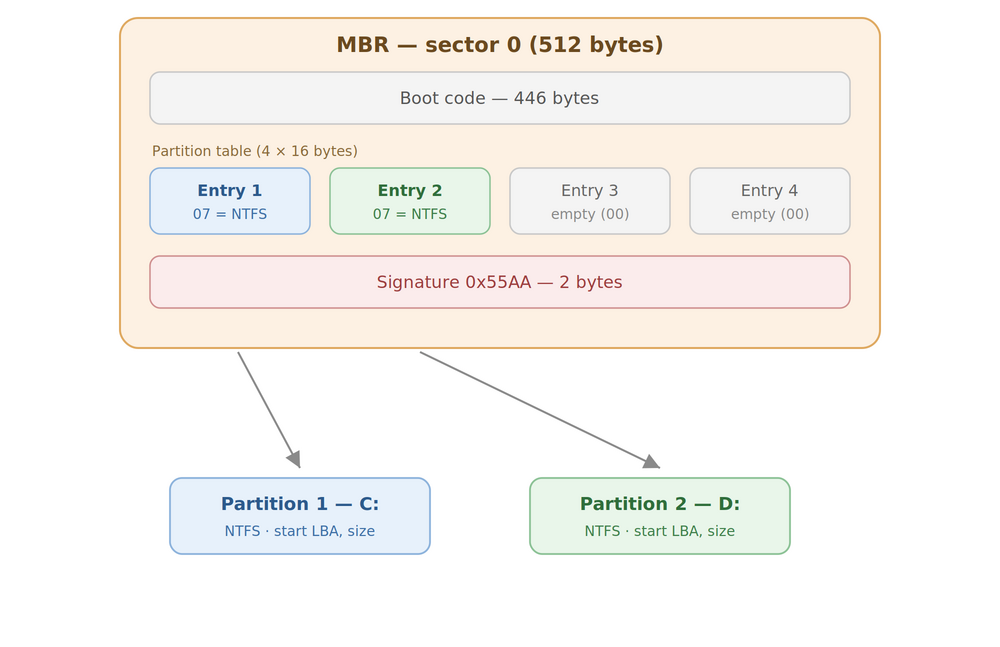Click the Entry 3 empty box
Image resolution: width=1000 pixels, height=647 pixels.
tap(589, 201)
